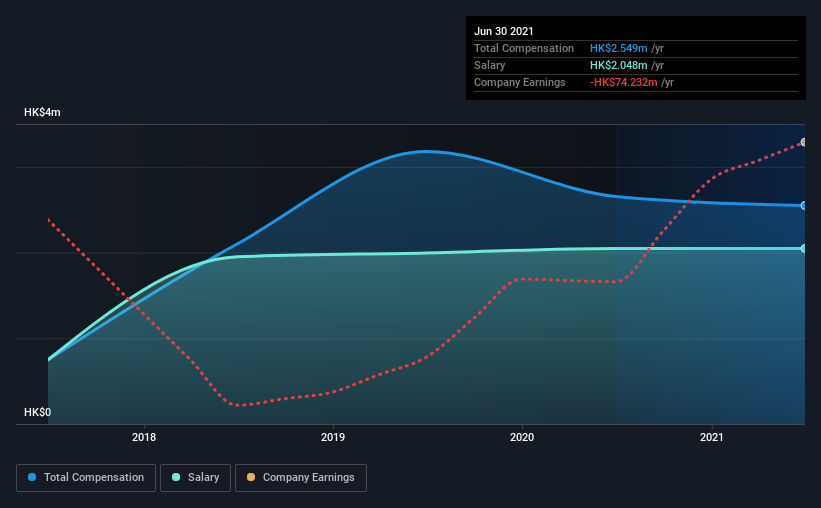Click the -HK$74.232m earnings value
821x508 pixels.
(624, 82)
